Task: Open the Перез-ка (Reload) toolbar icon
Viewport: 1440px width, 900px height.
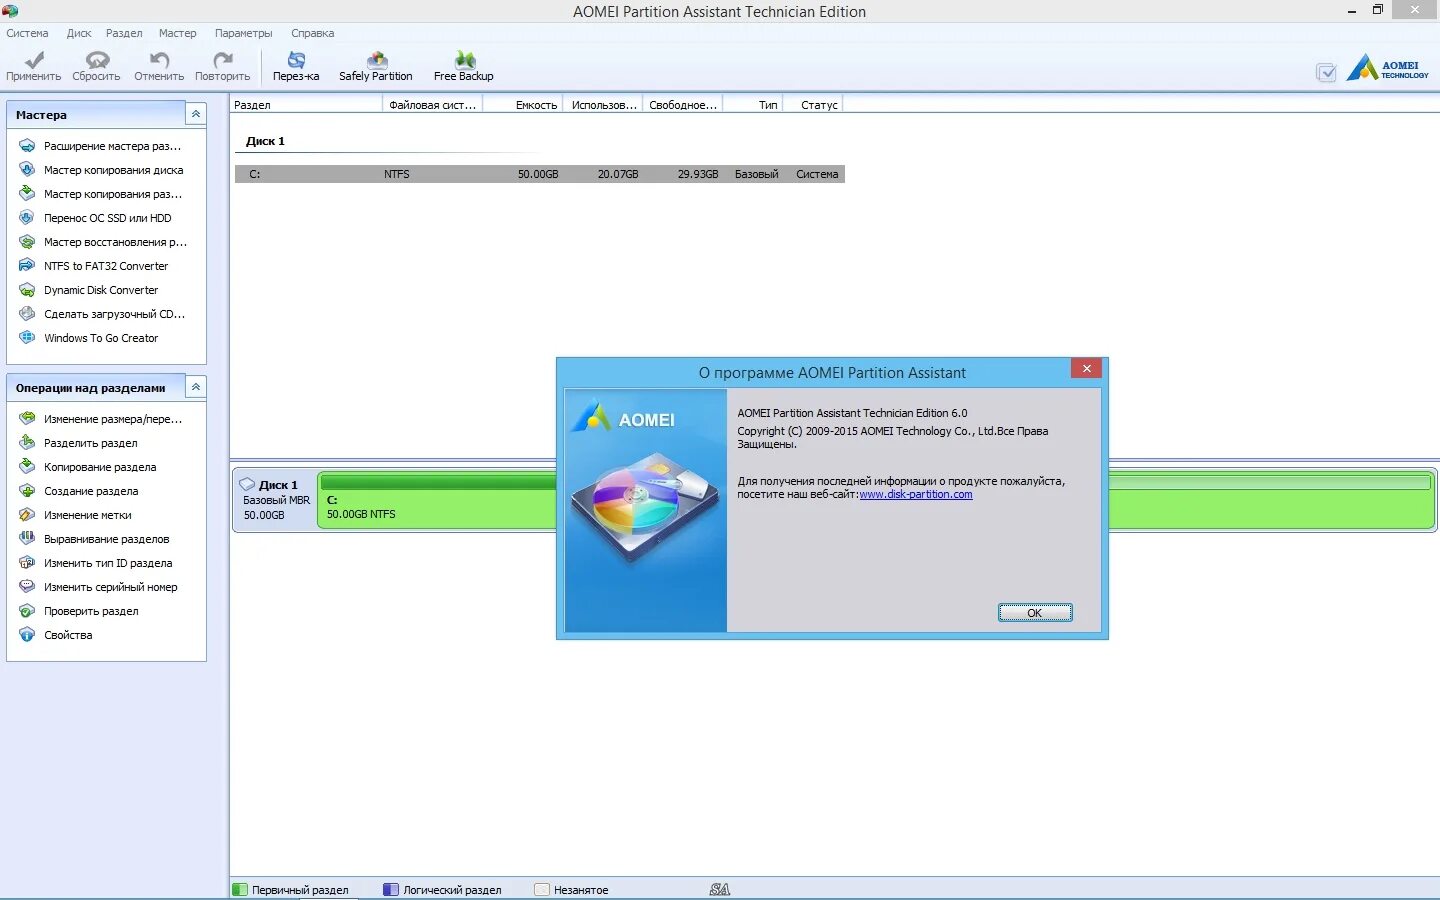Action: (296, 61)
